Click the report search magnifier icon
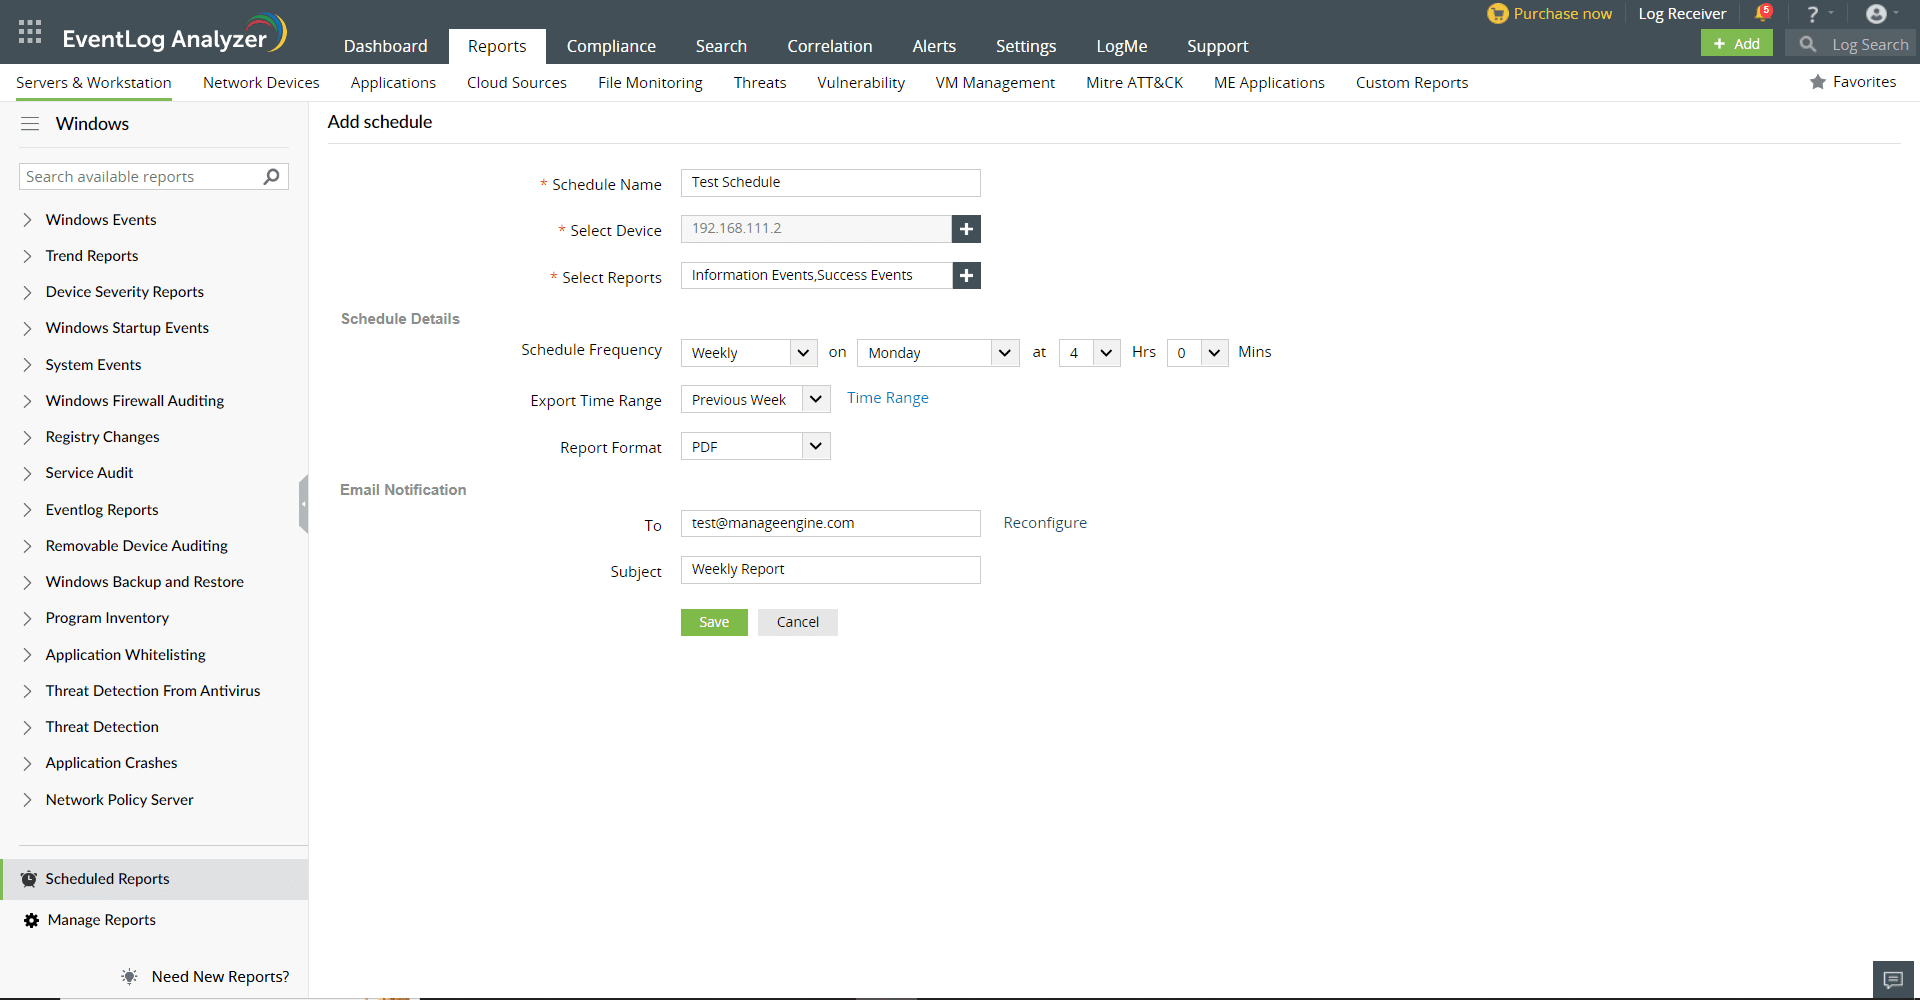 271,177
